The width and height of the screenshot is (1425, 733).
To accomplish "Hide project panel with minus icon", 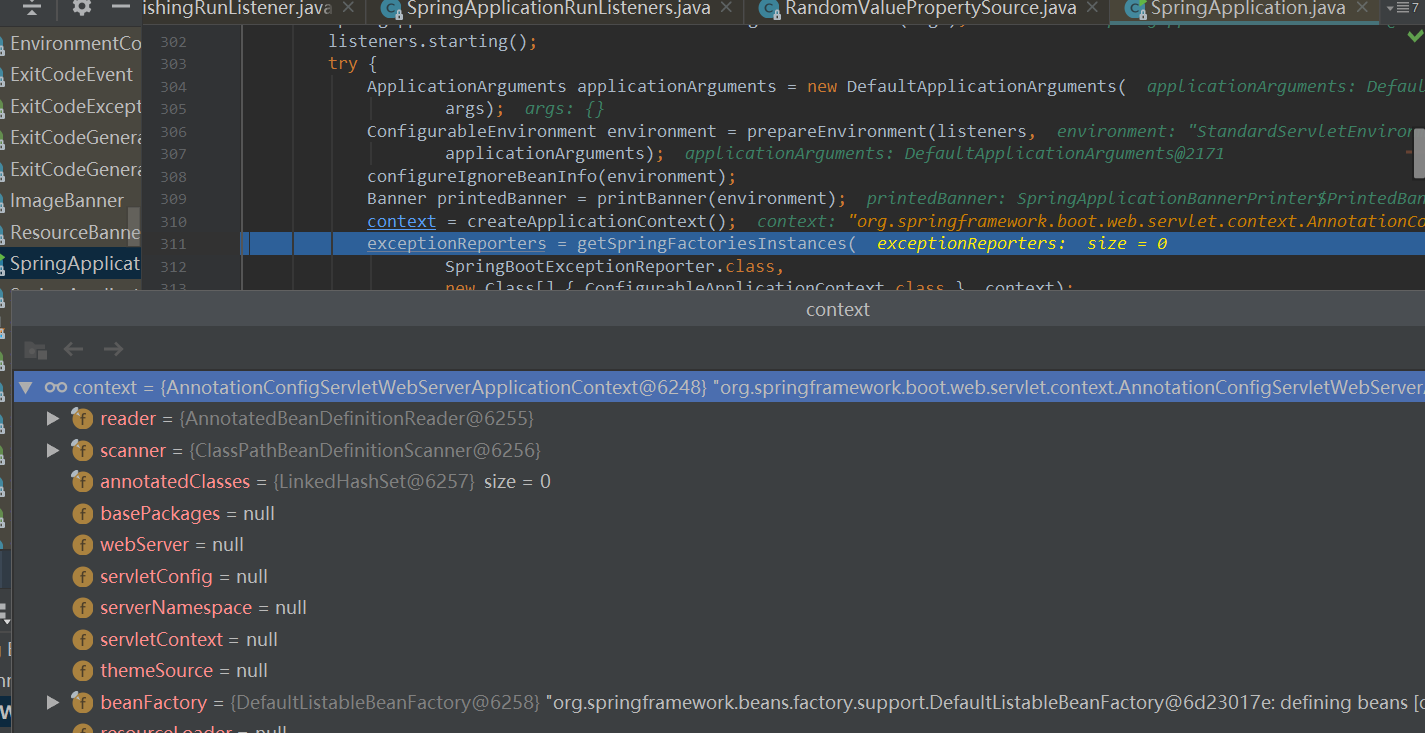I will coord(121,8).
